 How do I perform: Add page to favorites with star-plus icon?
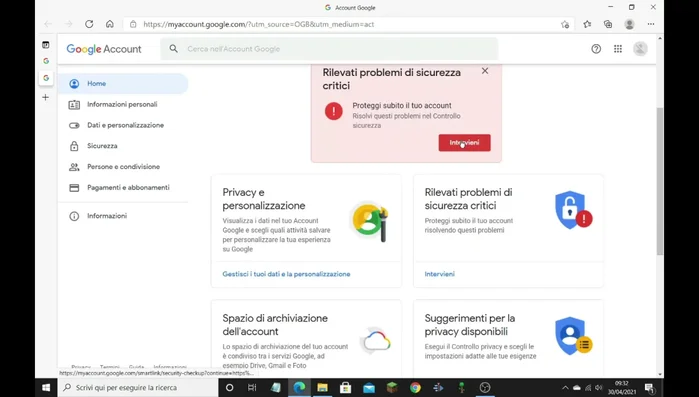[x=565, y=25]
